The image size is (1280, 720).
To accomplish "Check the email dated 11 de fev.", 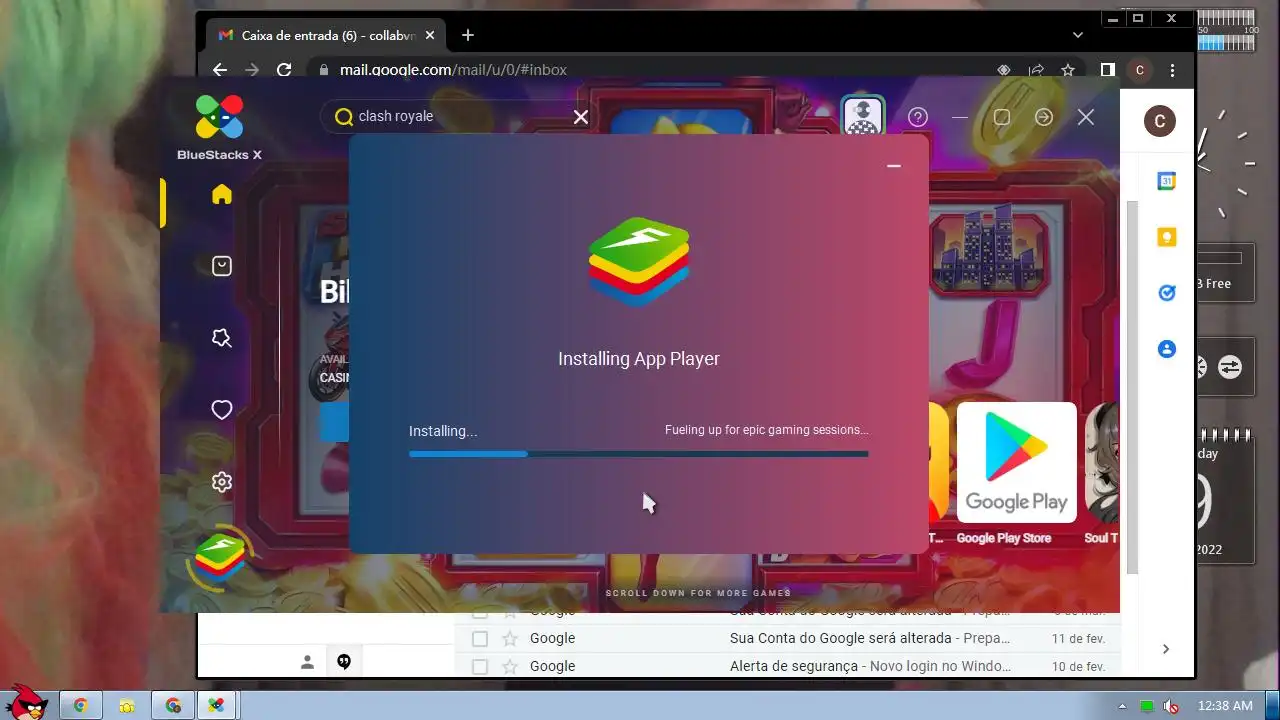I will (480, 638).
